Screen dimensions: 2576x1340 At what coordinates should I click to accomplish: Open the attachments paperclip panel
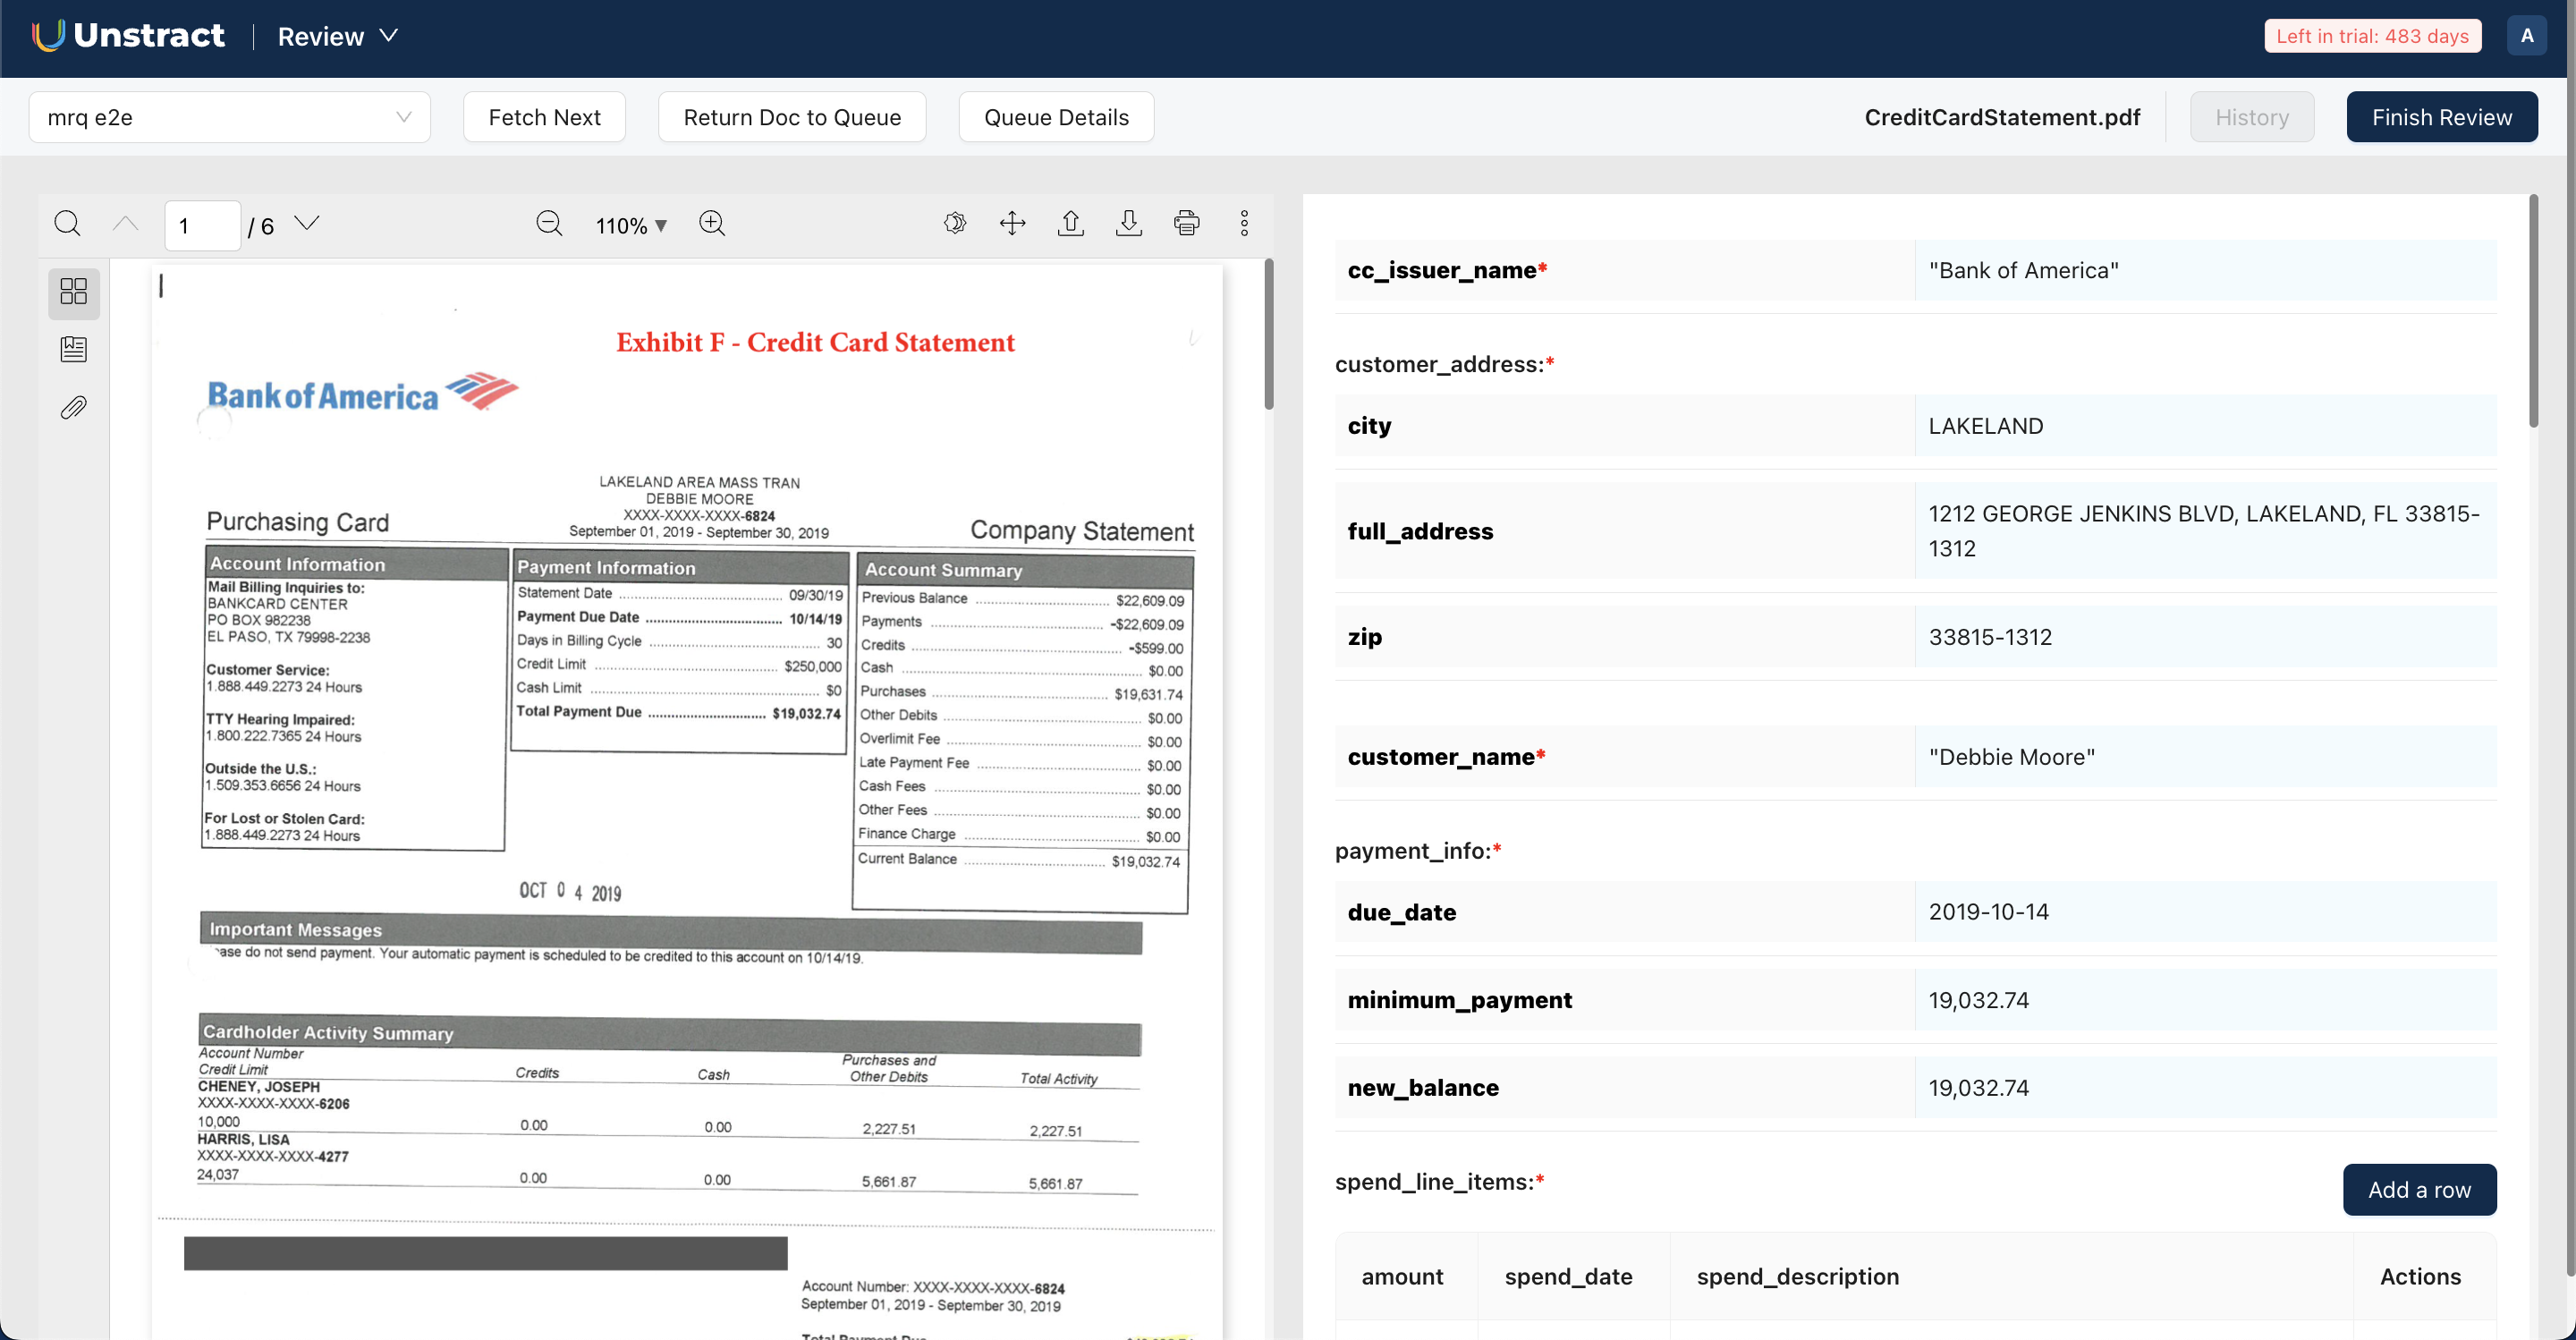[73, 407]
